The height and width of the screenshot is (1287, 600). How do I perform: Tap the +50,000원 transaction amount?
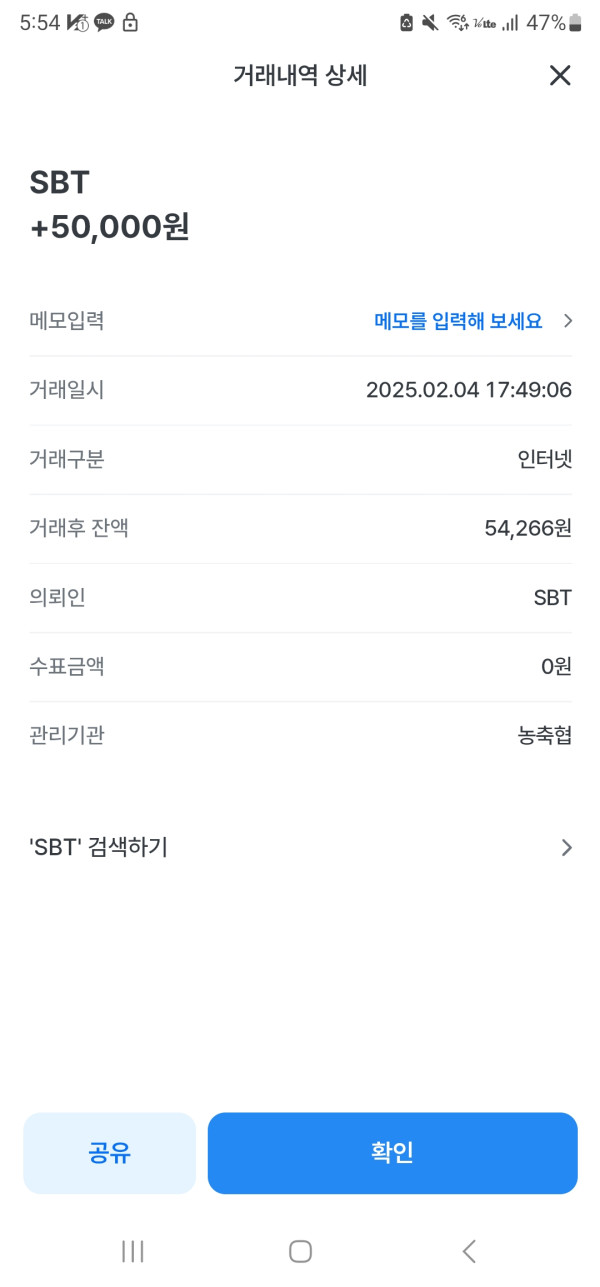(110, 227)
